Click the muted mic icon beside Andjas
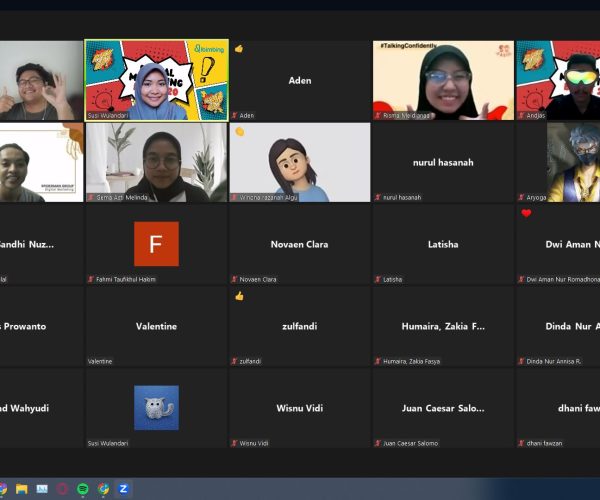This screenshot has height=500, width=600. pos(522,115)
